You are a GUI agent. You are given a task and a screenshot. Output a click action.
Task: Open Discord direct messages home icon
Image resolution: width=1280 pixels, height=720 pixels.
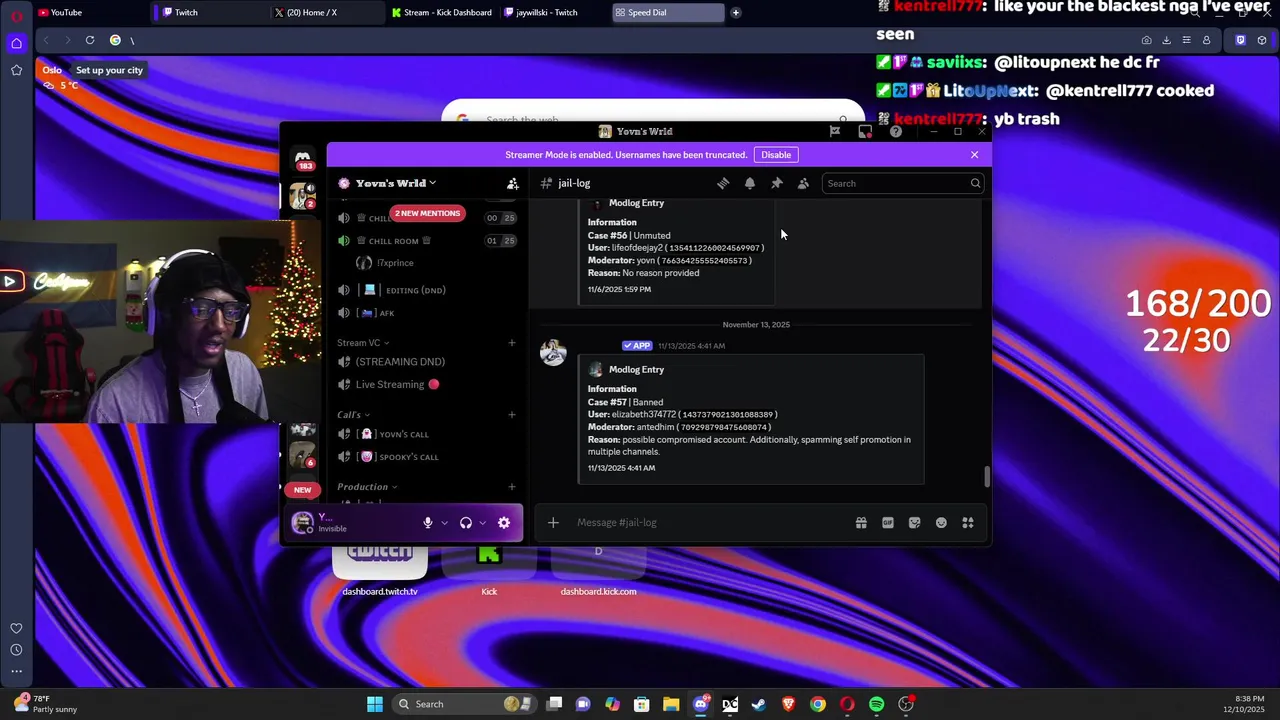click(302, 158)
